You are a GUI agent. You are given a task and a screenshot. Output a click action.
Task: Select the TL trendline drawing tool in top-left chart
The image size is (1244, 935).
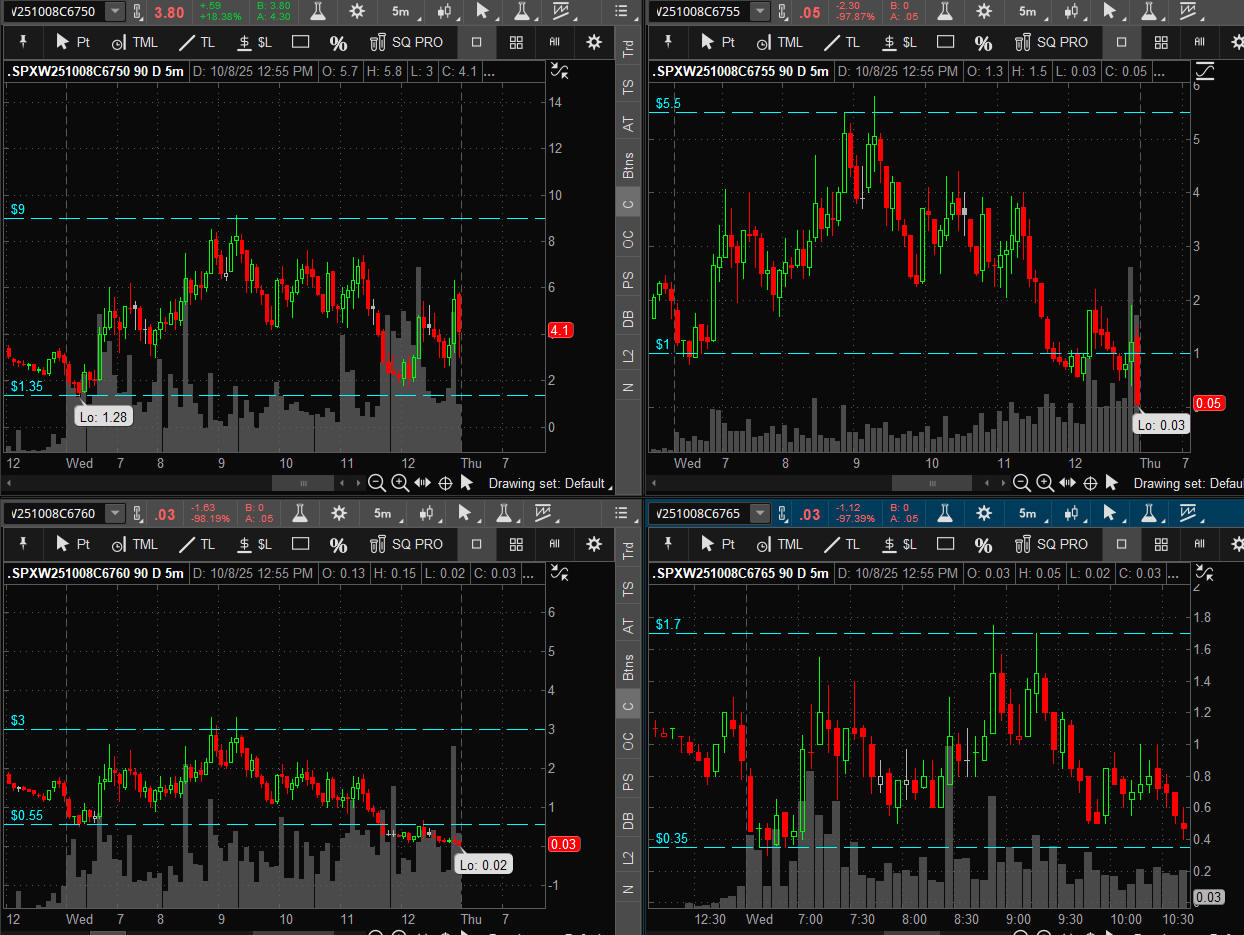(x=196, y=42)
